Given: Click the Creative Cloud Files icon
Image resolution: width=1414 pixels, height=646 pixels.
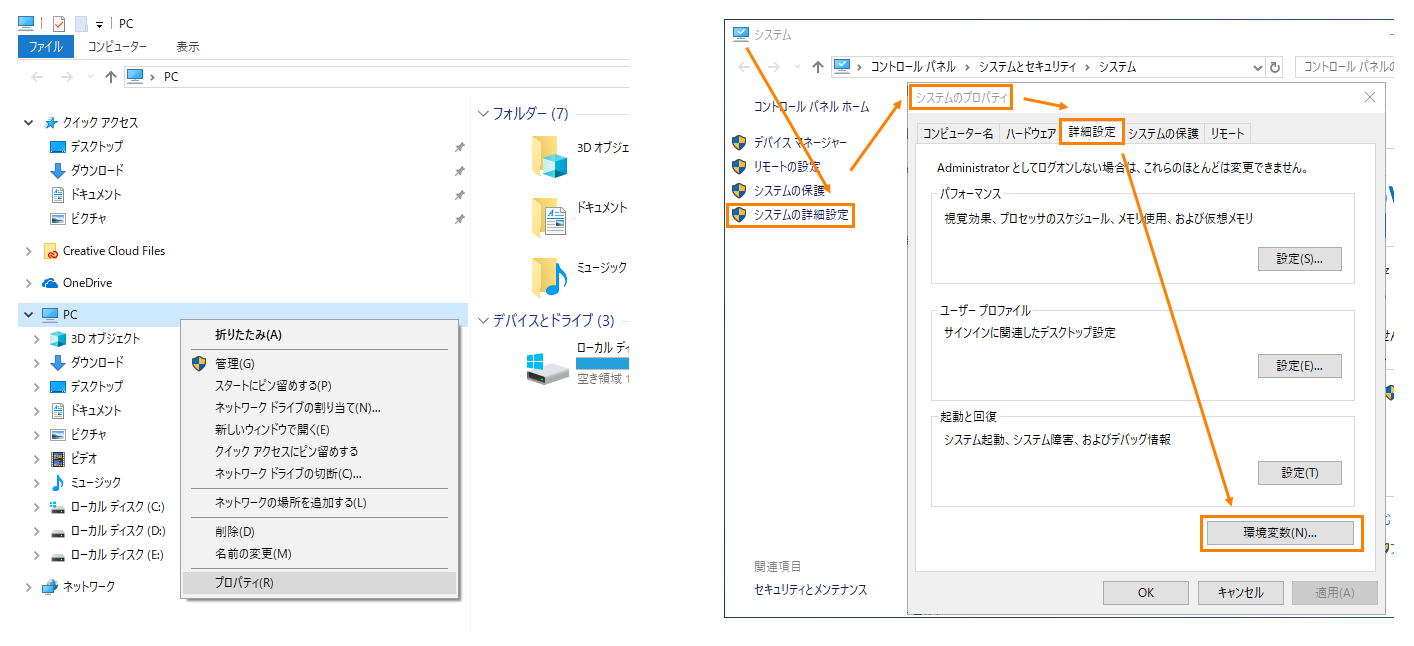Looking at the screenshot, I should point(51,251).
